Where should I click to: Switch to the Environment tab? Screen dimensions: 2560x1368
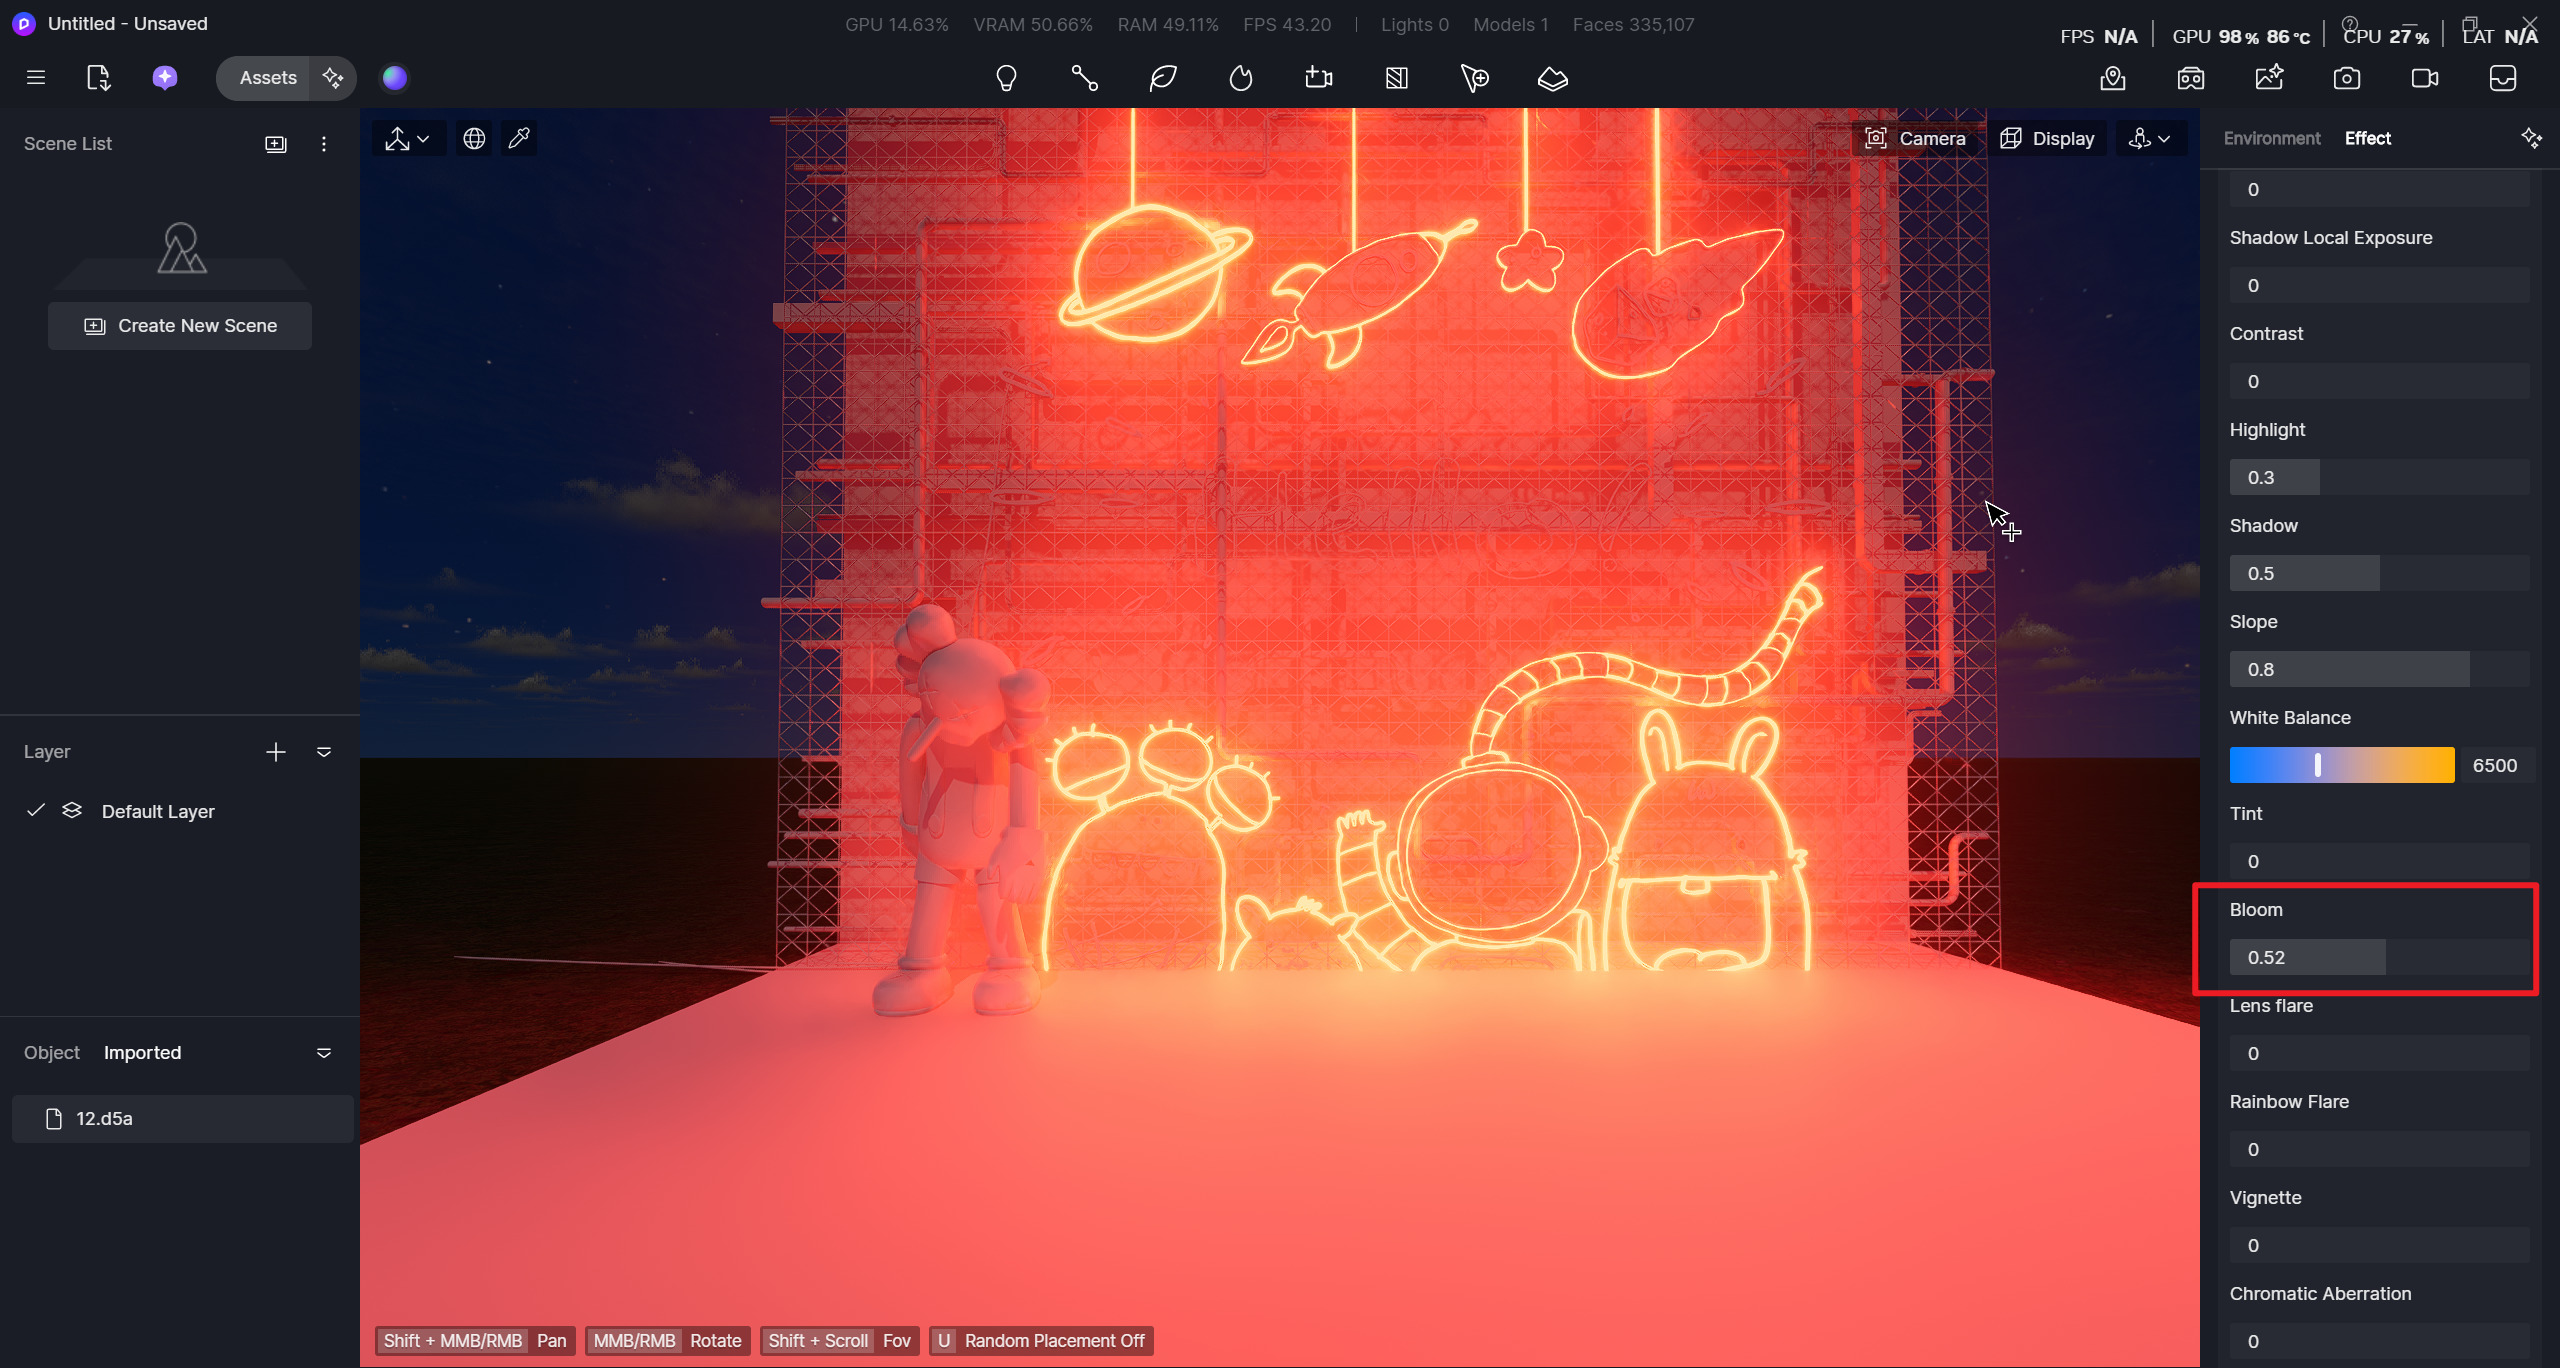tap(2271, 138)
